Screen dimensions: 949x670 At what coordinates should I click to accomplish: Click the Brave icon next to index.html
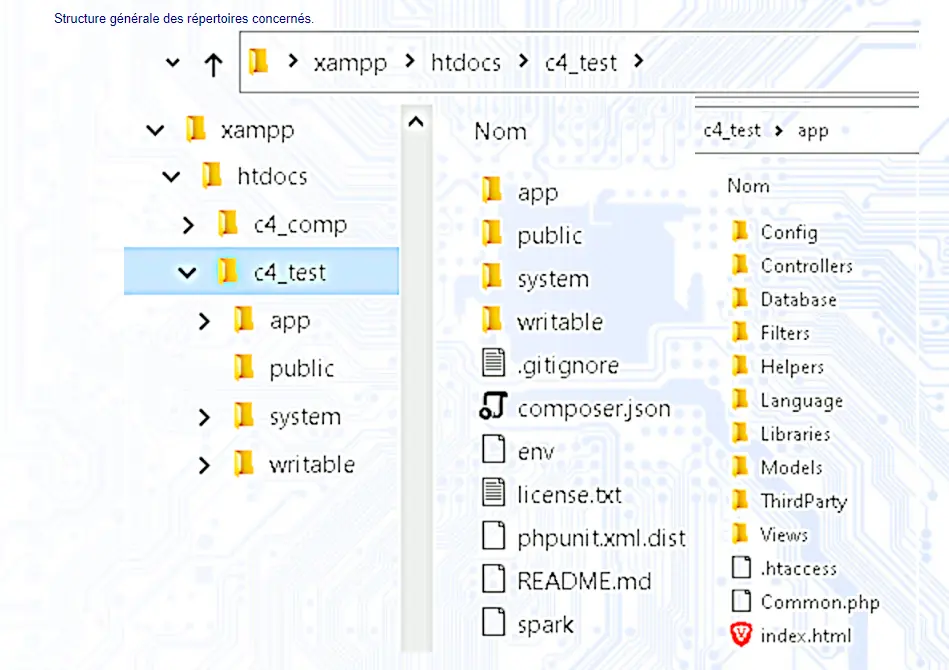(x=741, y=634)
